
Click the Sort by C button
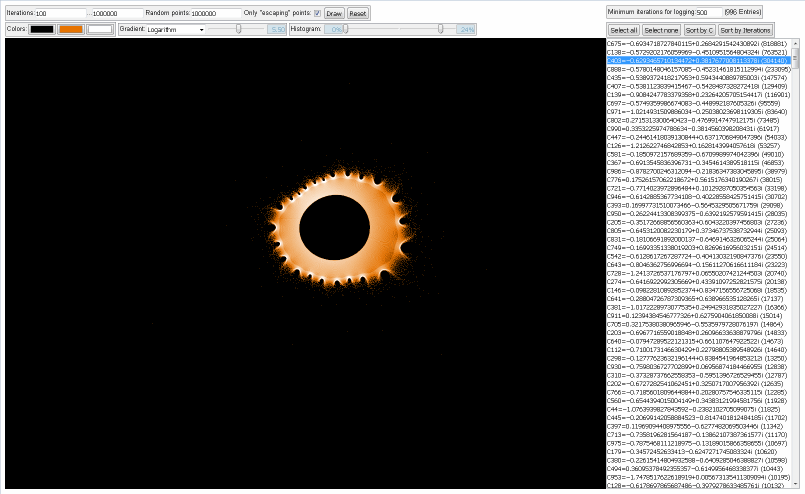[702, 31]
